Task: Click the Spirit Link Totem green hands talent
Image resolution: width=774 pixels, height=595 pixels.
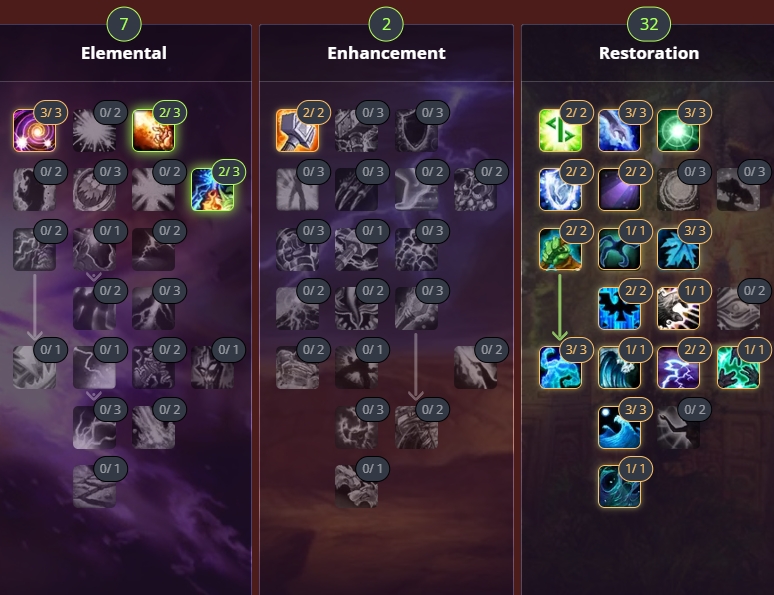Action: (x=738, y=368)
